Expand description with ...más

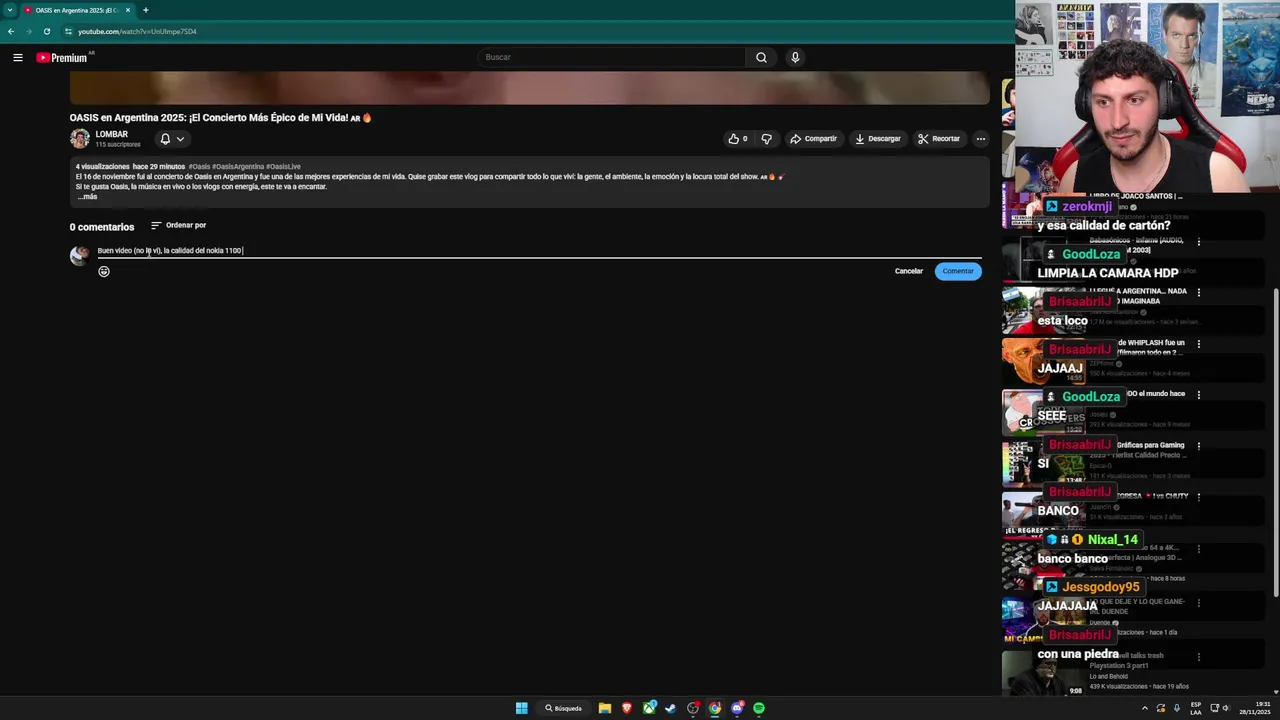[87, 197]
